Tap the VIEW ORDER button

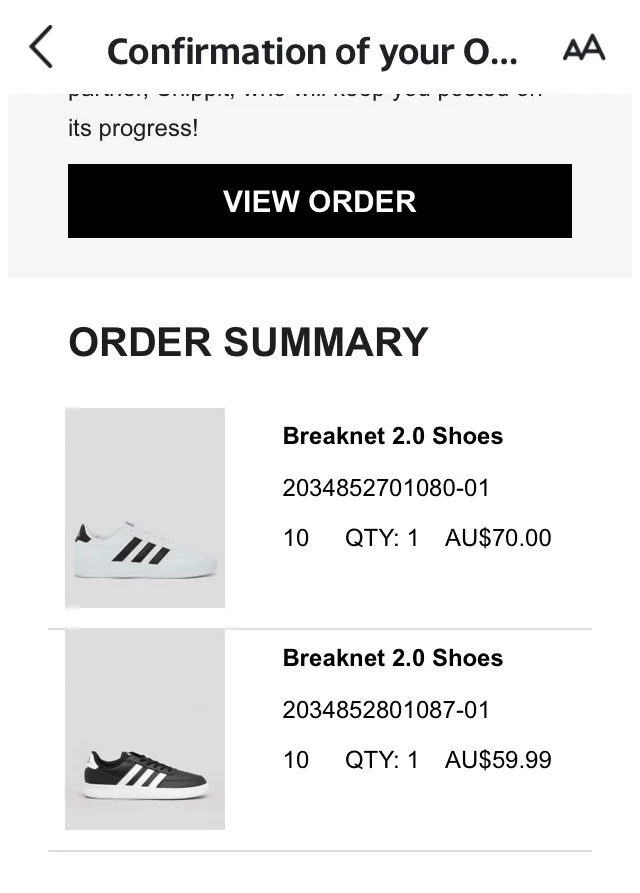pyautogui.click(x=320, y=201)
